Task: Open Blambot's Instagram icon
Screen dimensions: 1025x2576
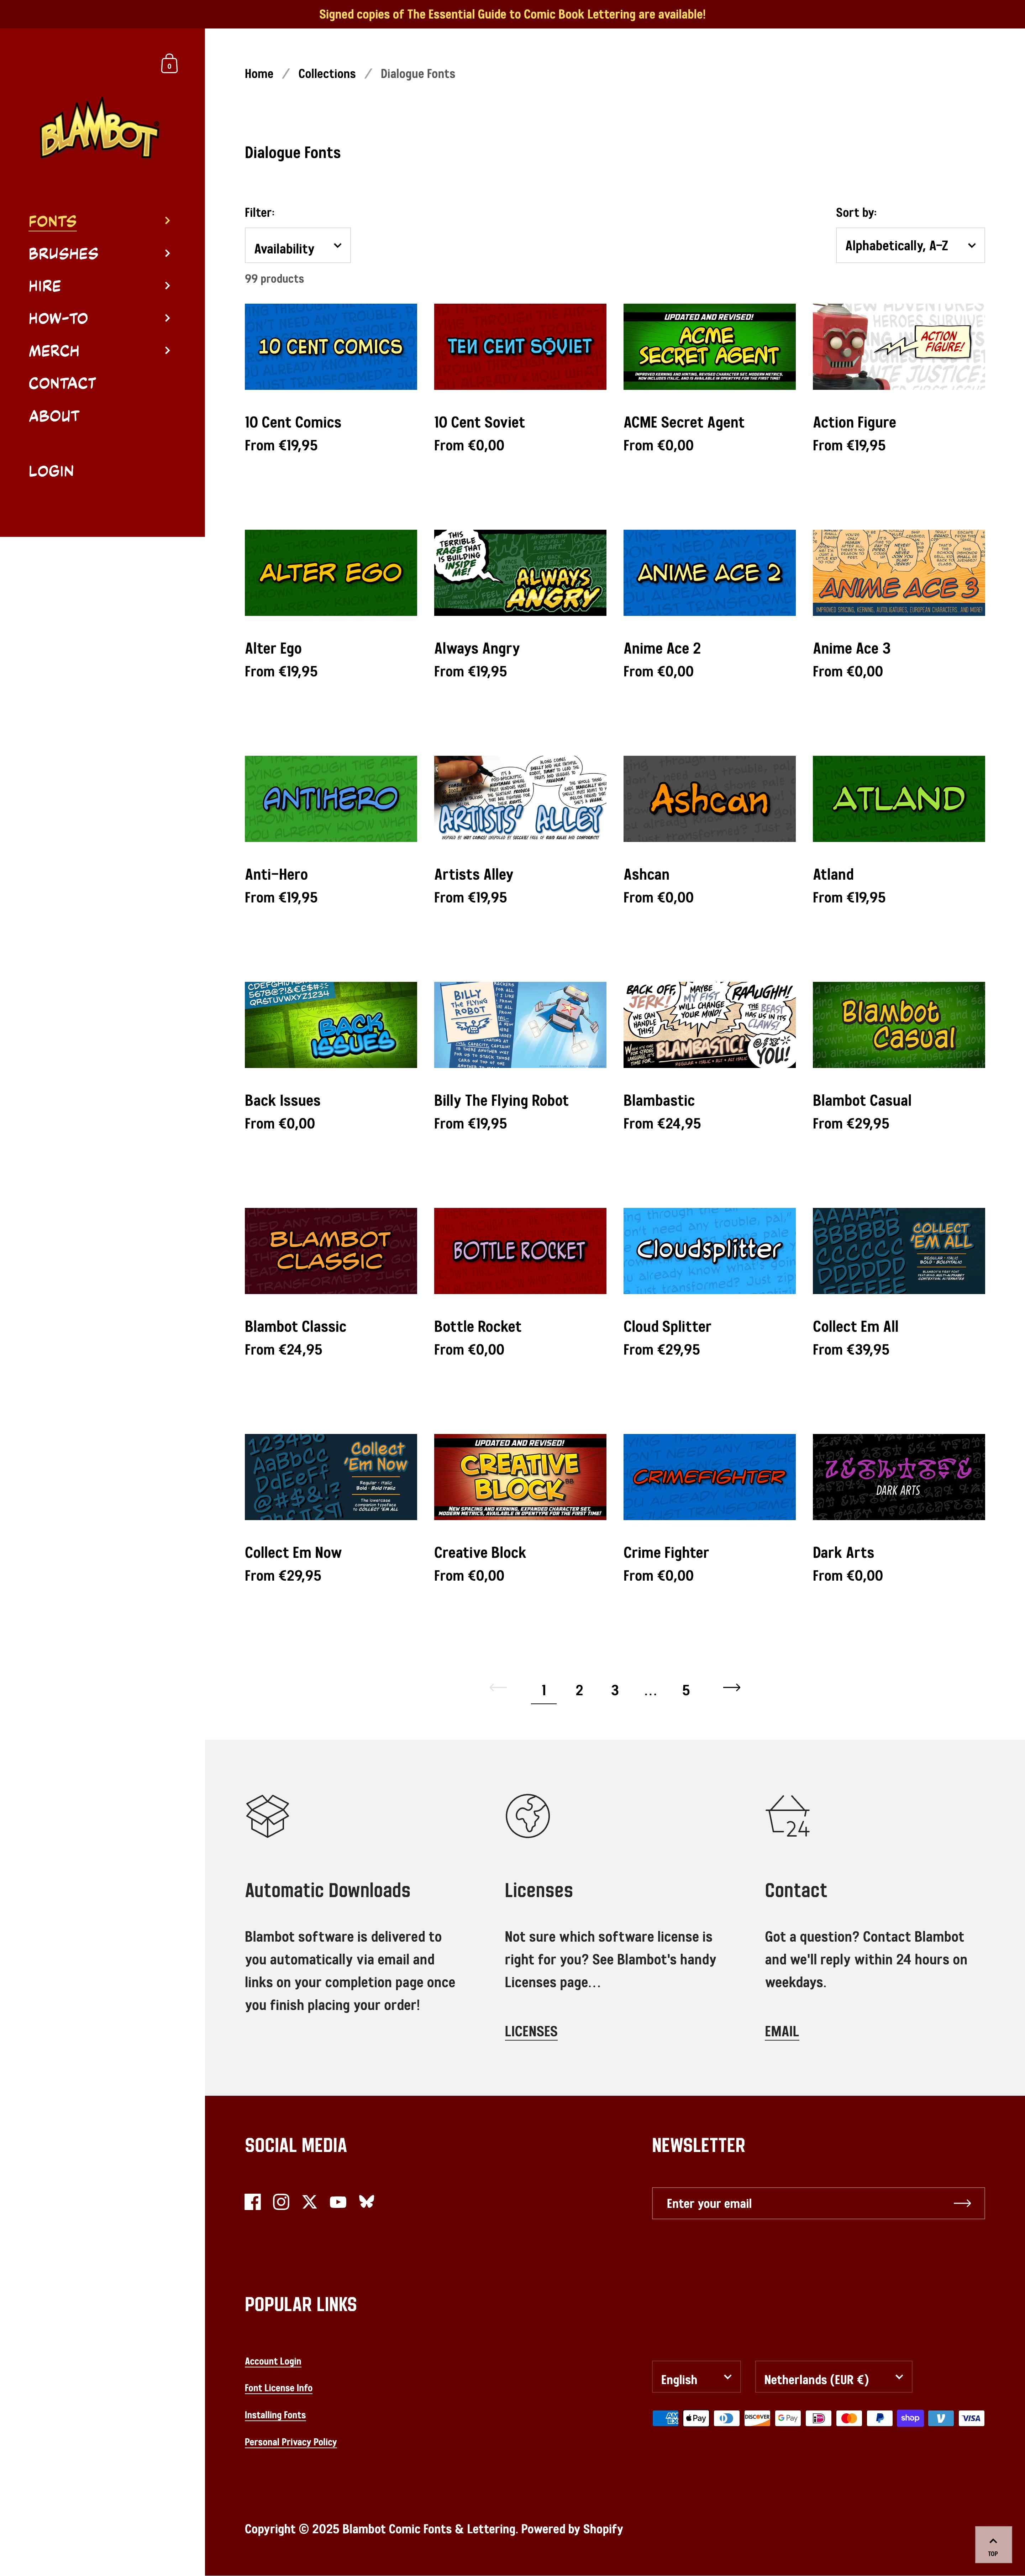Action: [x=281, y=2201]
